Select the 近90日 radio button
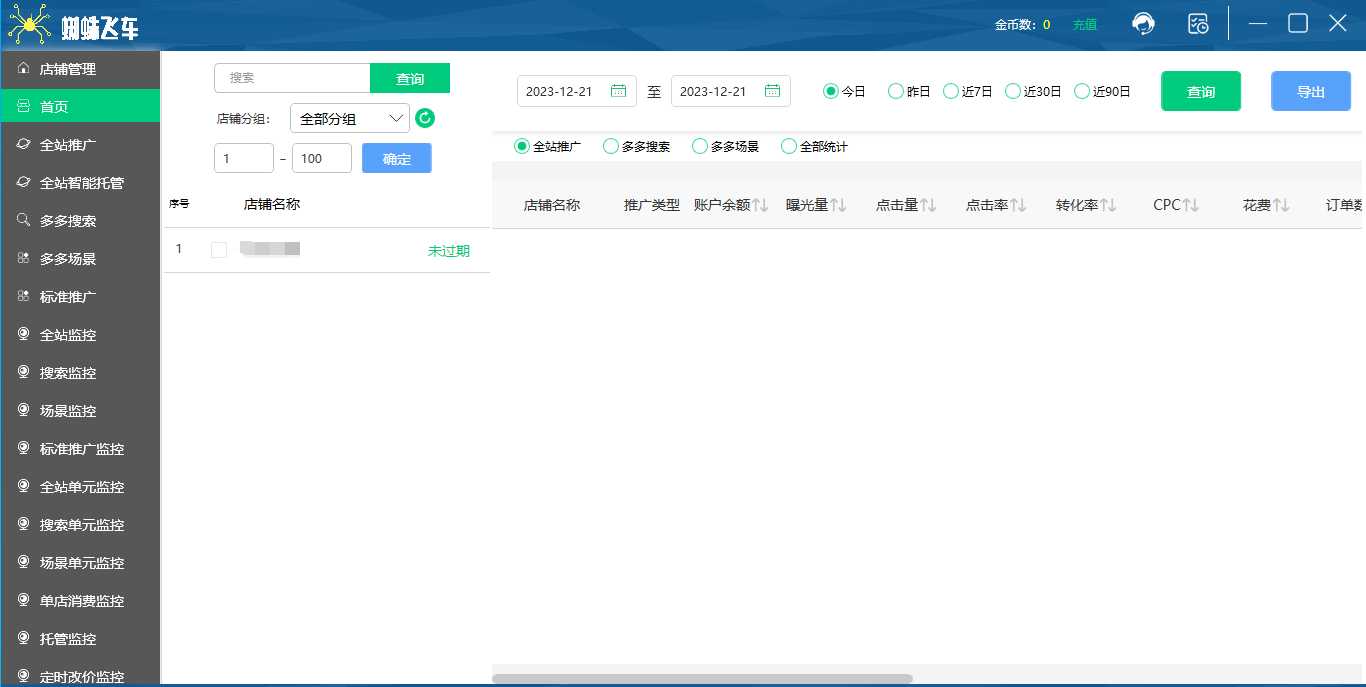 pyautogui.click(x=1082, y=91)
